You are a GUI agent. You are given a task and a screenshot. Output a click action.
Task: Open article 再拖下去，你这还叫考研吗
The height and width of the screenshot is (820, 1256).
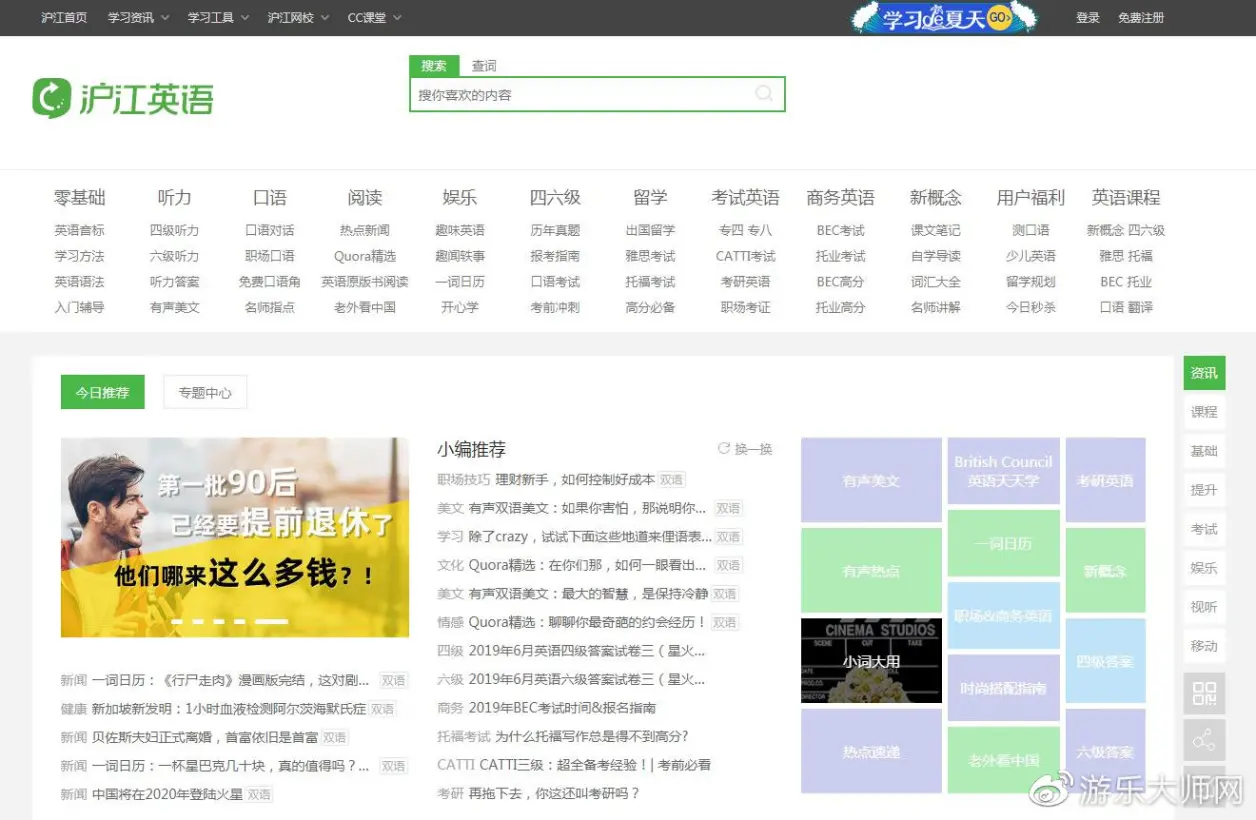(x=554, y=793)
